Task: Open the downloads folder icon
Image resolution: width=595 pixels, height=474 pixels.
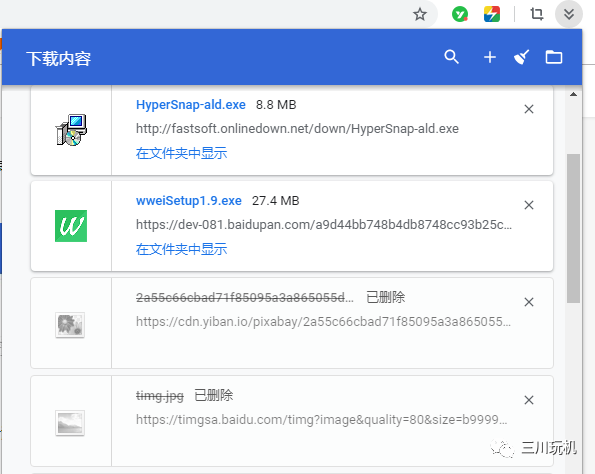Action: point(554,57)
